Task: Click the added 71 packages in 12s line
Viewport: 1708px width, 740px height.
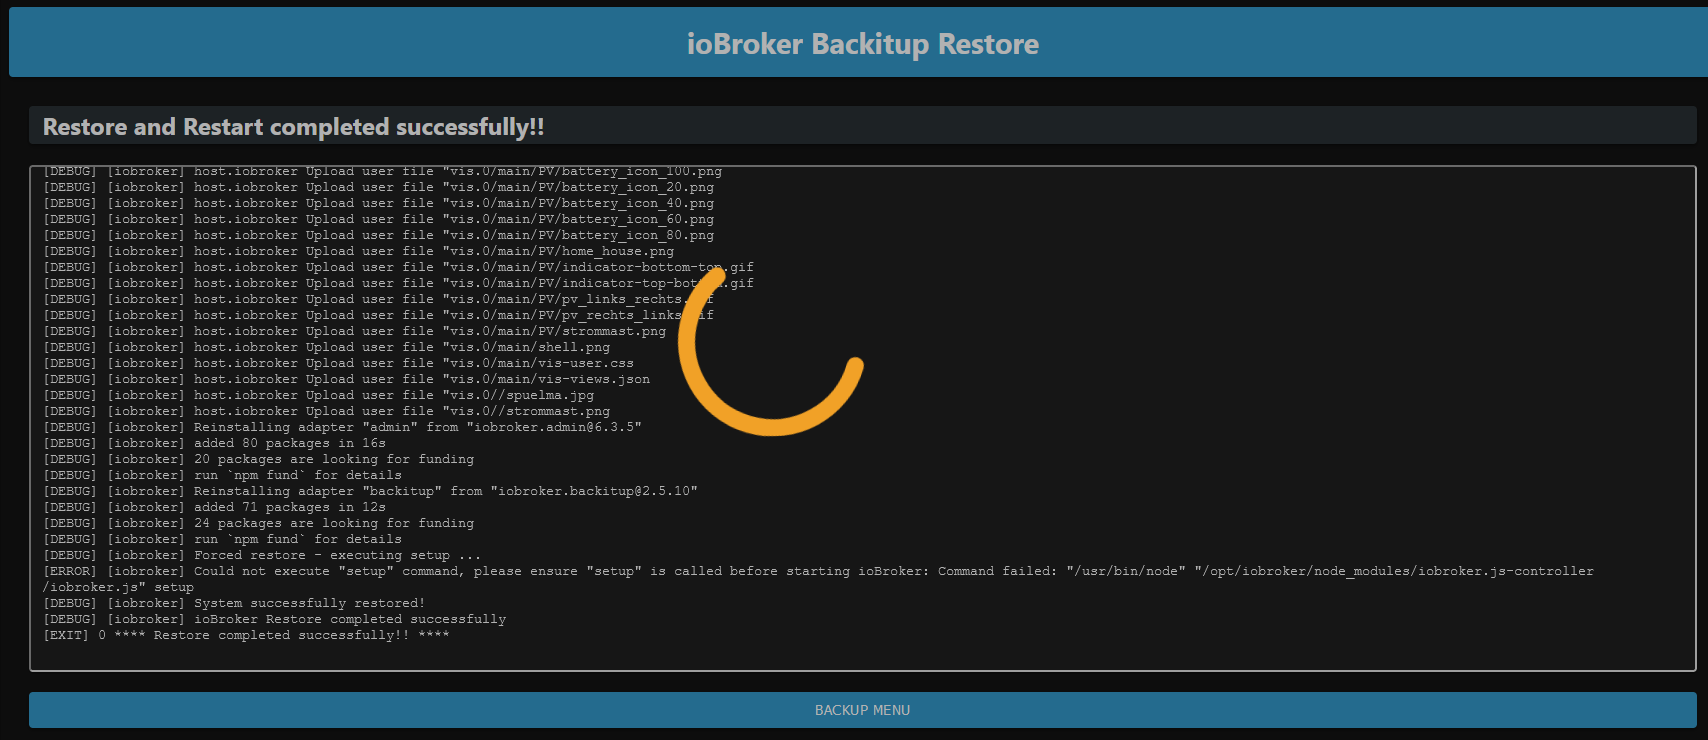Action: pos(214,507)
